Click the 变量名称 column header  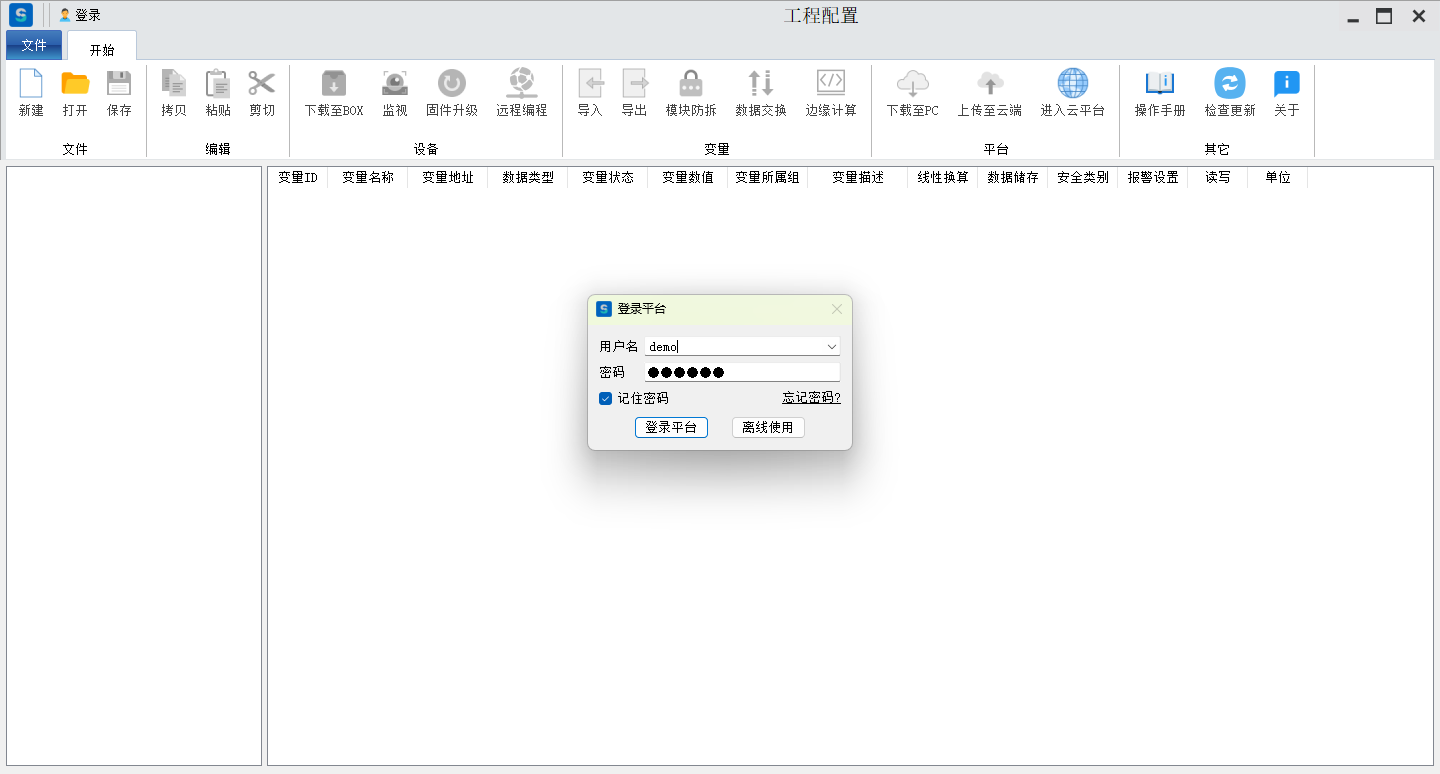pyautogui.click(x=367, y=178)
